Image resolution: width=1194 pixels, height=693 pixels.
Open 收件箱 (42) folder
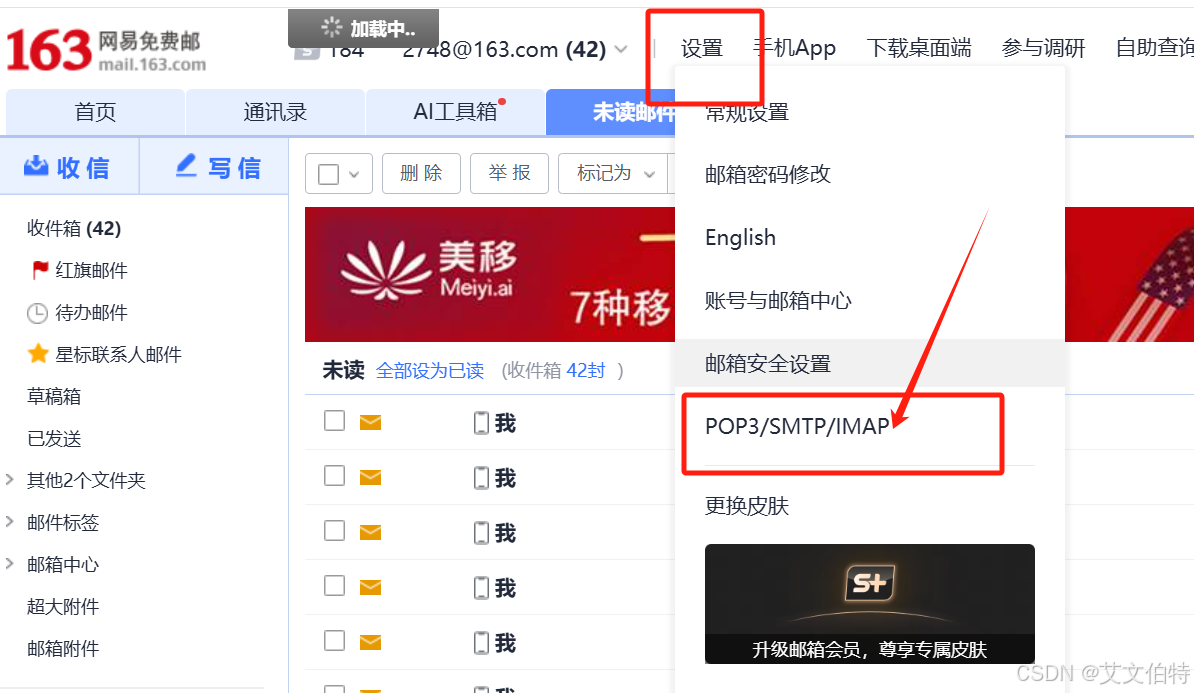(x=74, y=228)
